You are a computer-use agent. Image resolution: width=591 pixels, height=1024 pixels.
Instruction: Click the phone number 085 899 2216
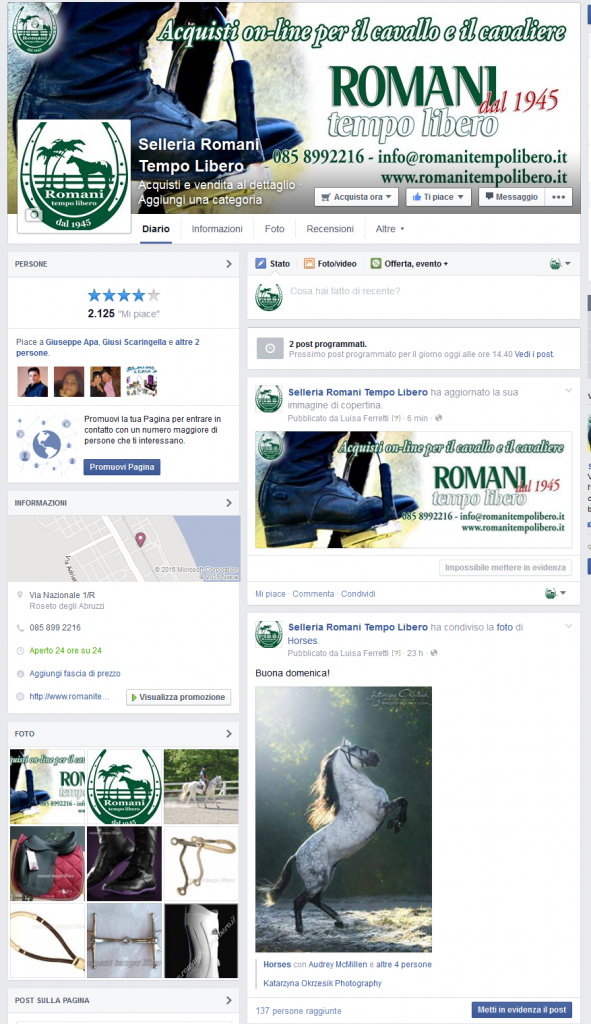[55, 628]
